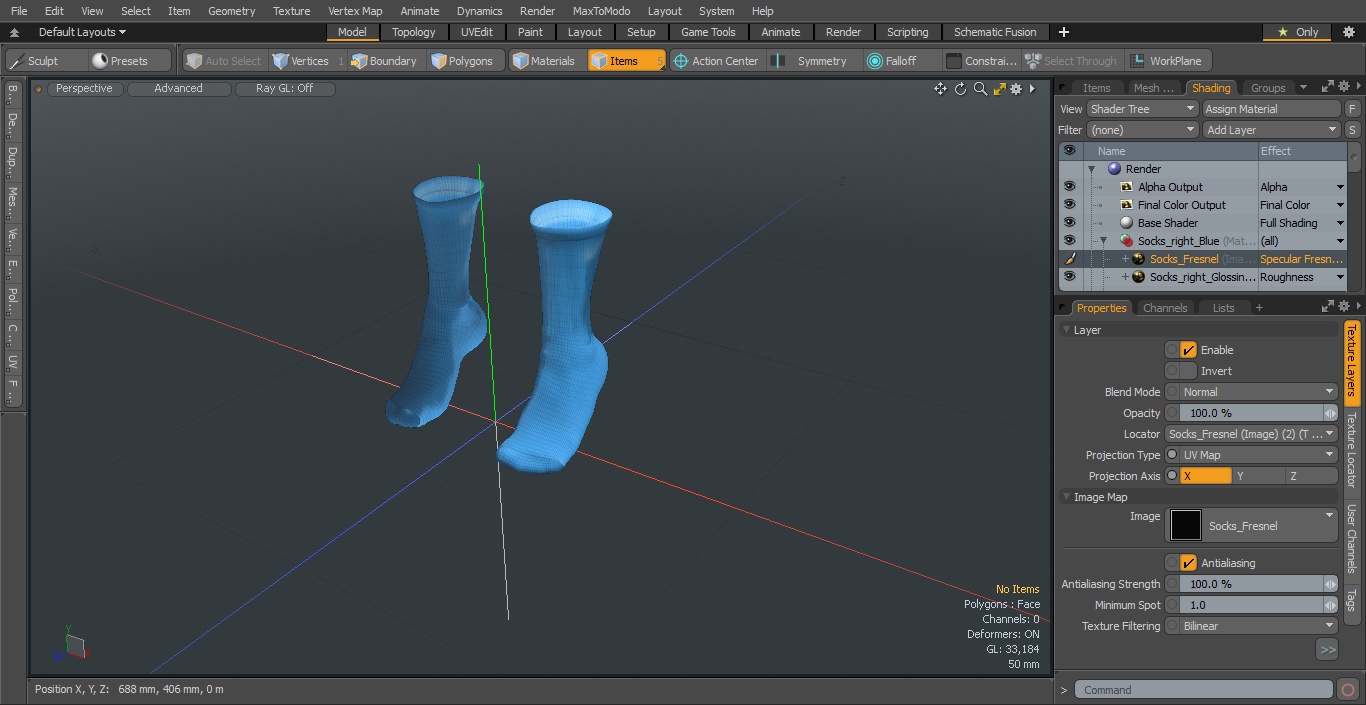Select Z projection axis

tap(1310, 476)
